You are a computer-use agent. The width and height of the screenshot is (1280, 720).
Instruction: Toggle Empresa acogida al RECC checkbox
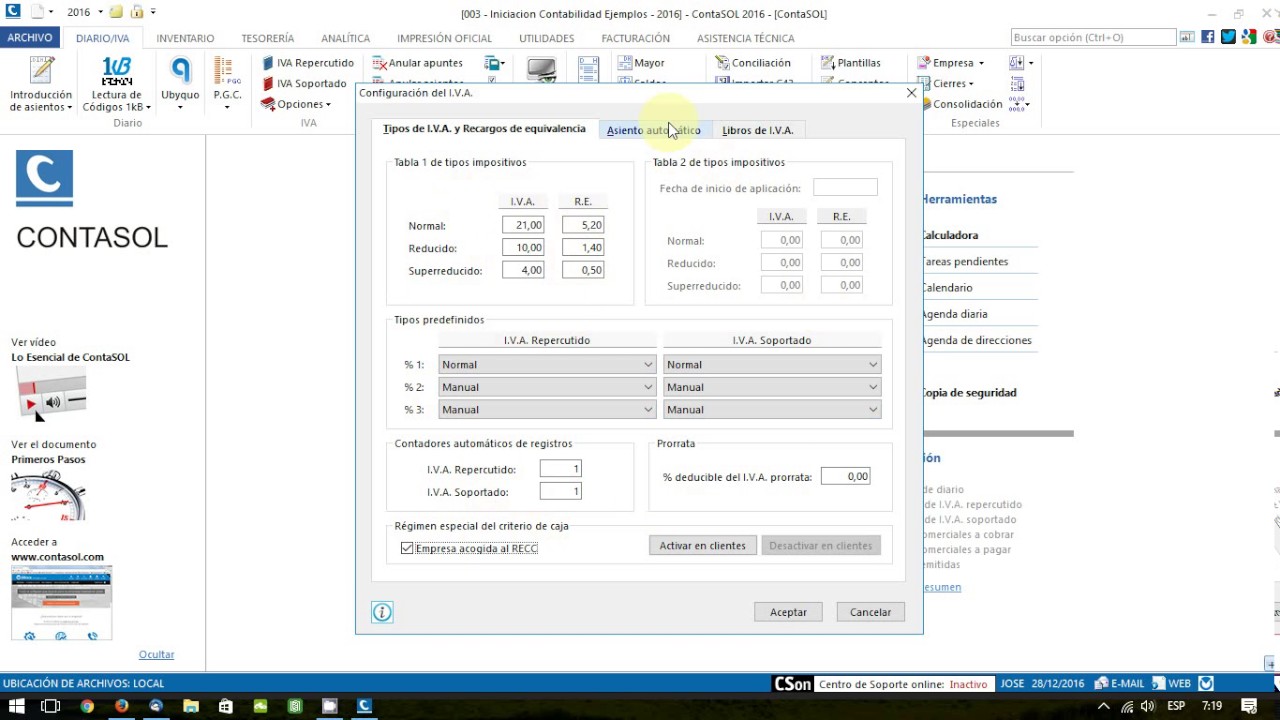pyautogui.click(x=407, y=548)
